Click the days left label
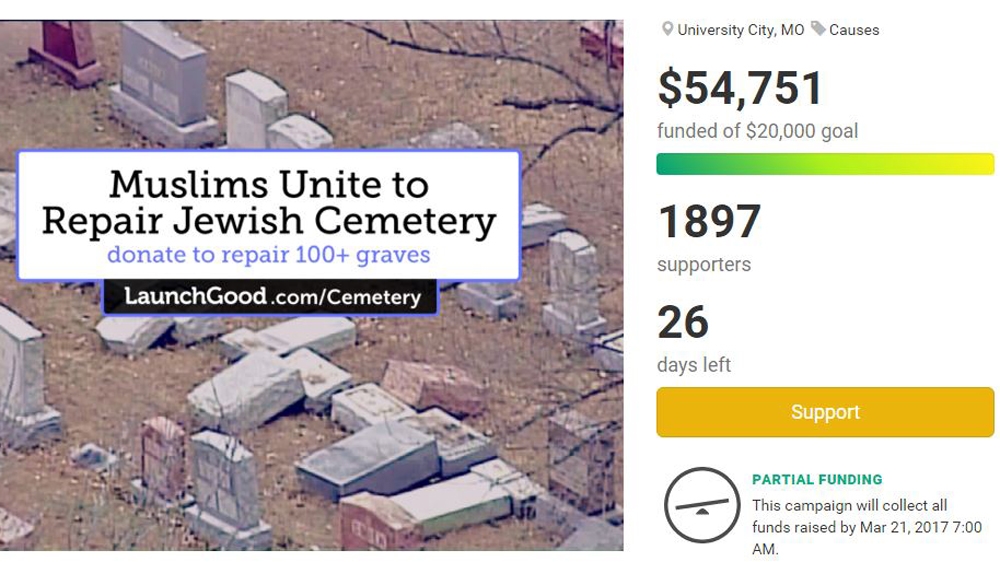The height and width of the screenshot is (562, 1000). click(693, 365)
